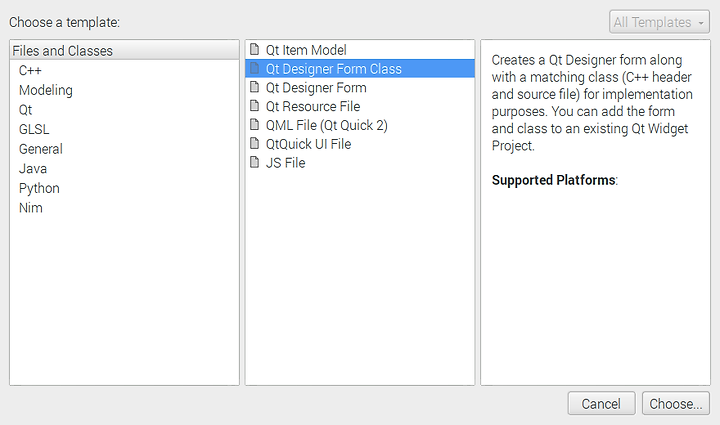Screen dimensions: 720x425
Task: Click the Files and Classes header
Action: point(124,50)
